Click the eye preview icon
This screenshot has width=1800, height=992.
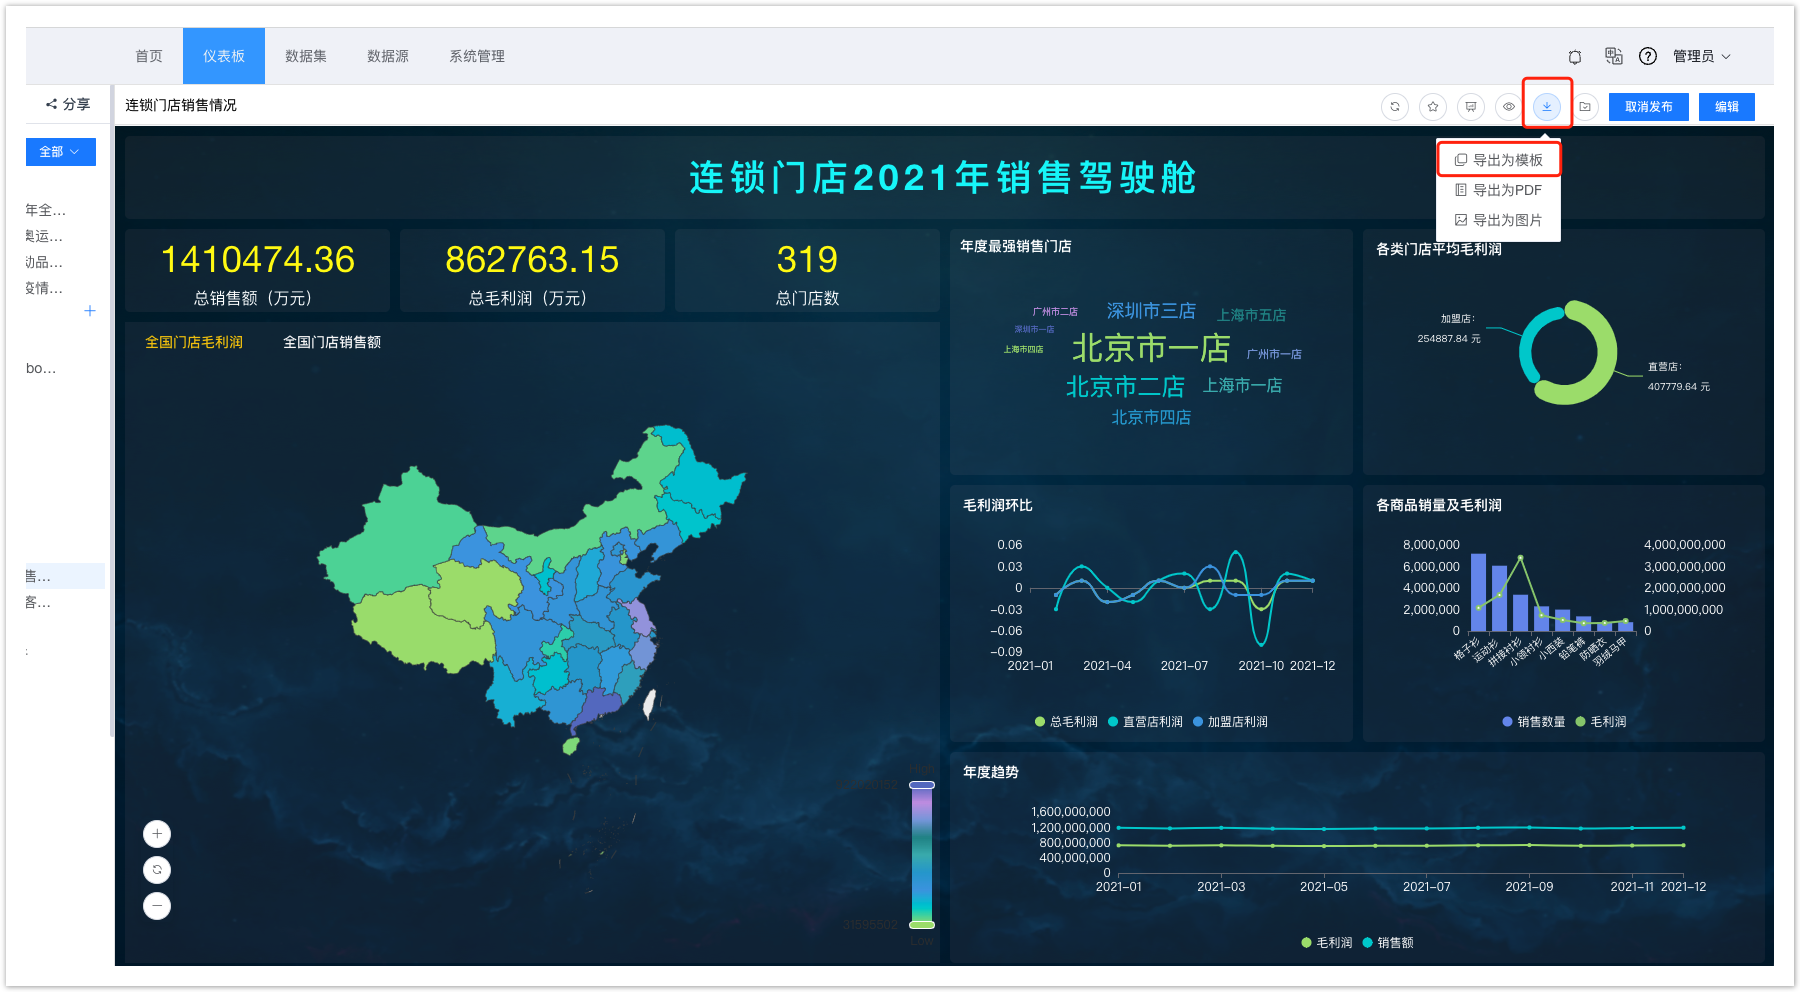[1509, 106]
